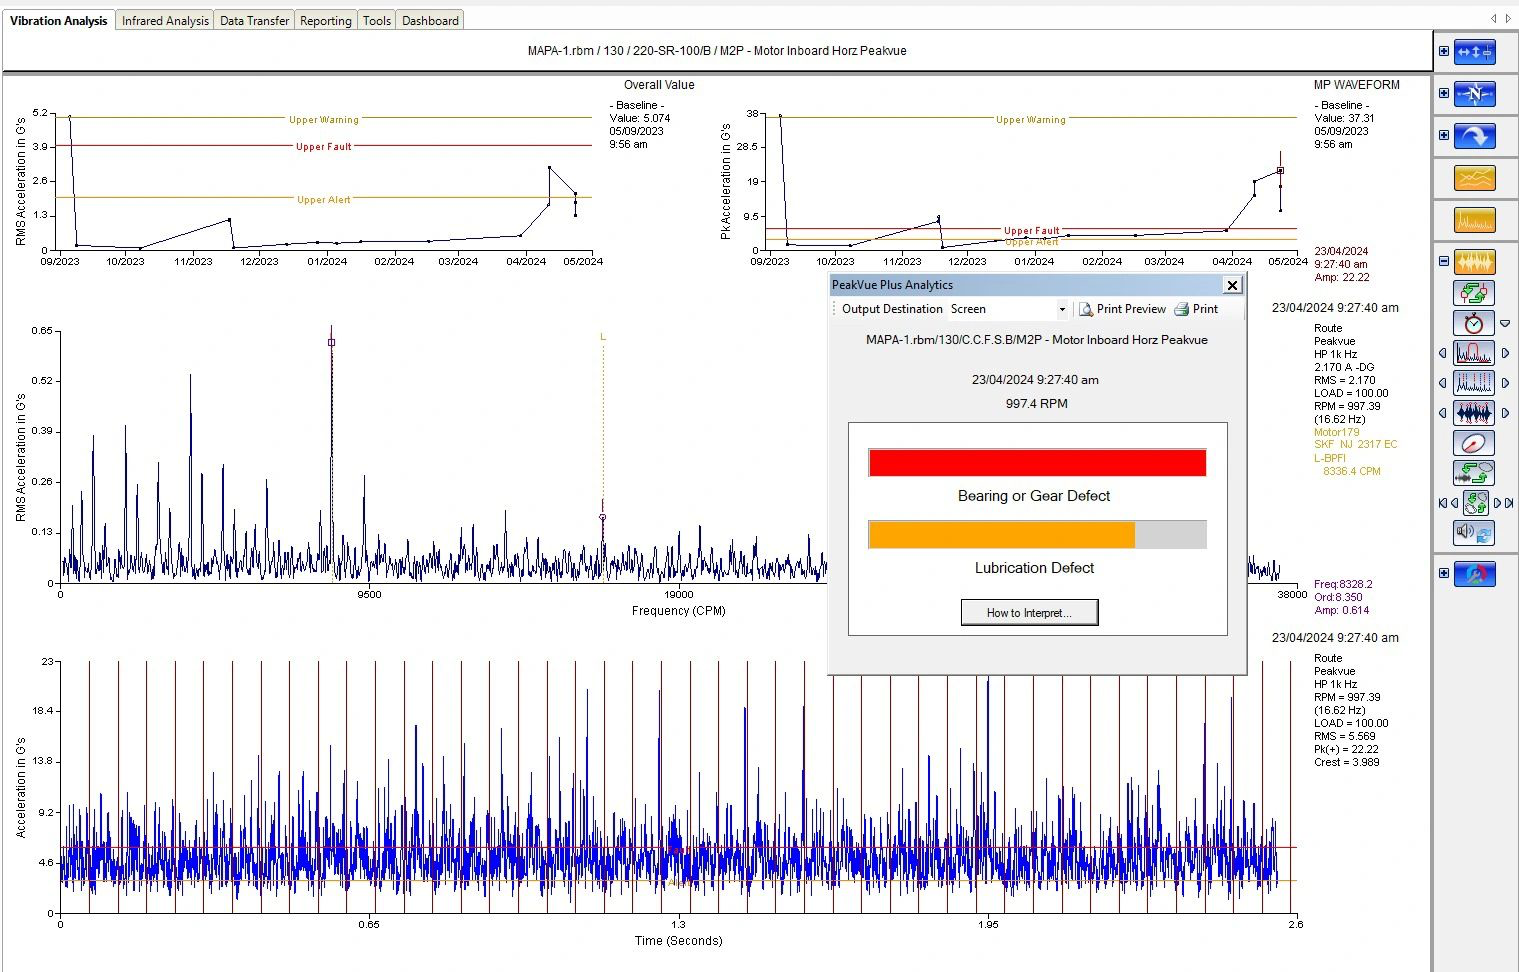Expand the wrench tools group at bottom
The width and height of the screenshot is (1519, 972).
pos(1444,573)
